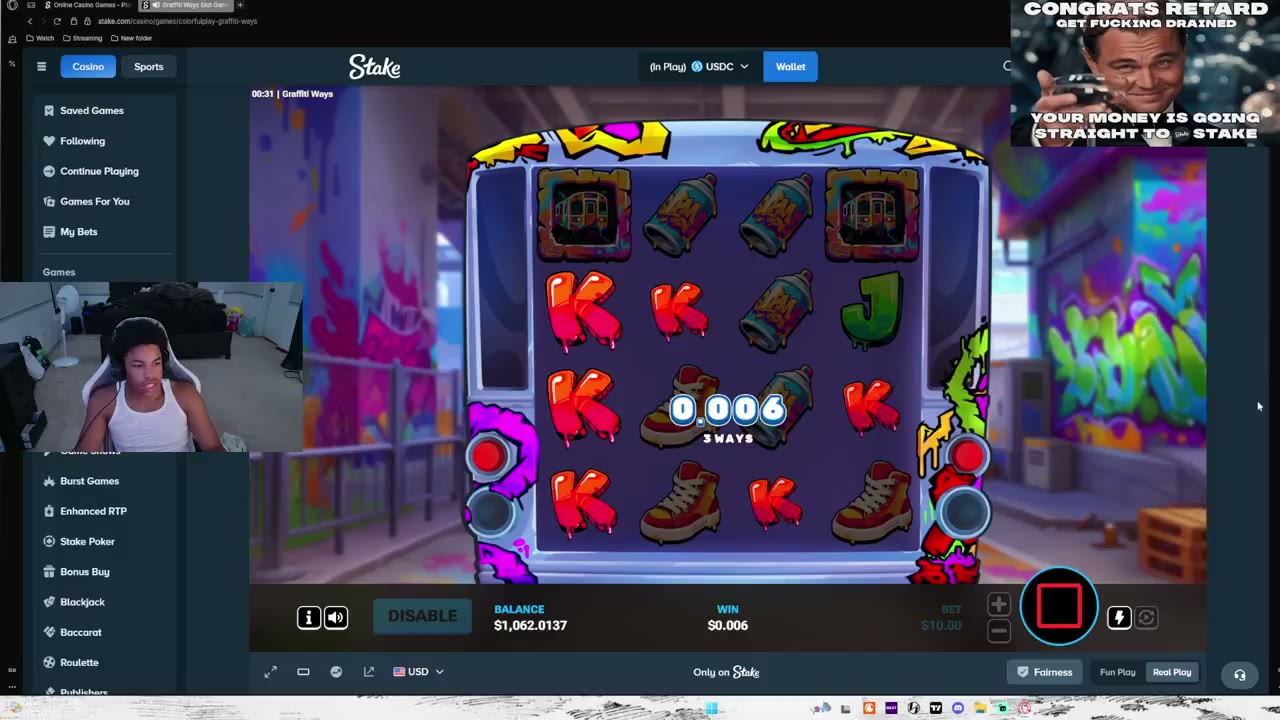Enable turbo spin lightning icon
The image size is (1280, 720).
click(1119, 617)
